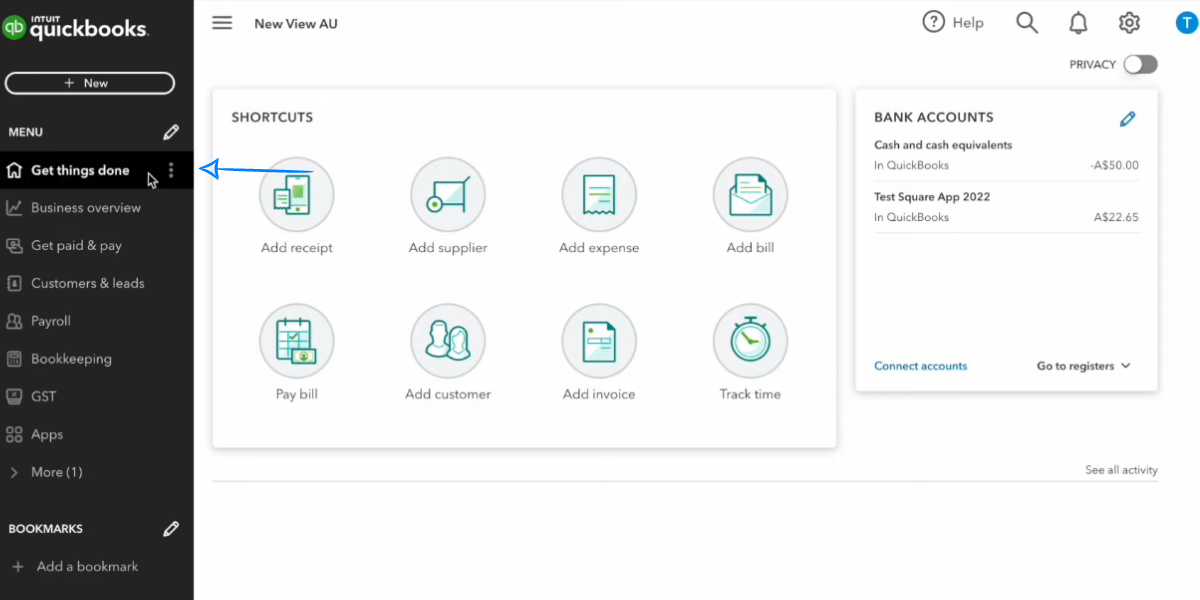This screenshot has width=1200, height=600.
Task: Click the -A$50.00 balance
Action: pos(1115,166)
